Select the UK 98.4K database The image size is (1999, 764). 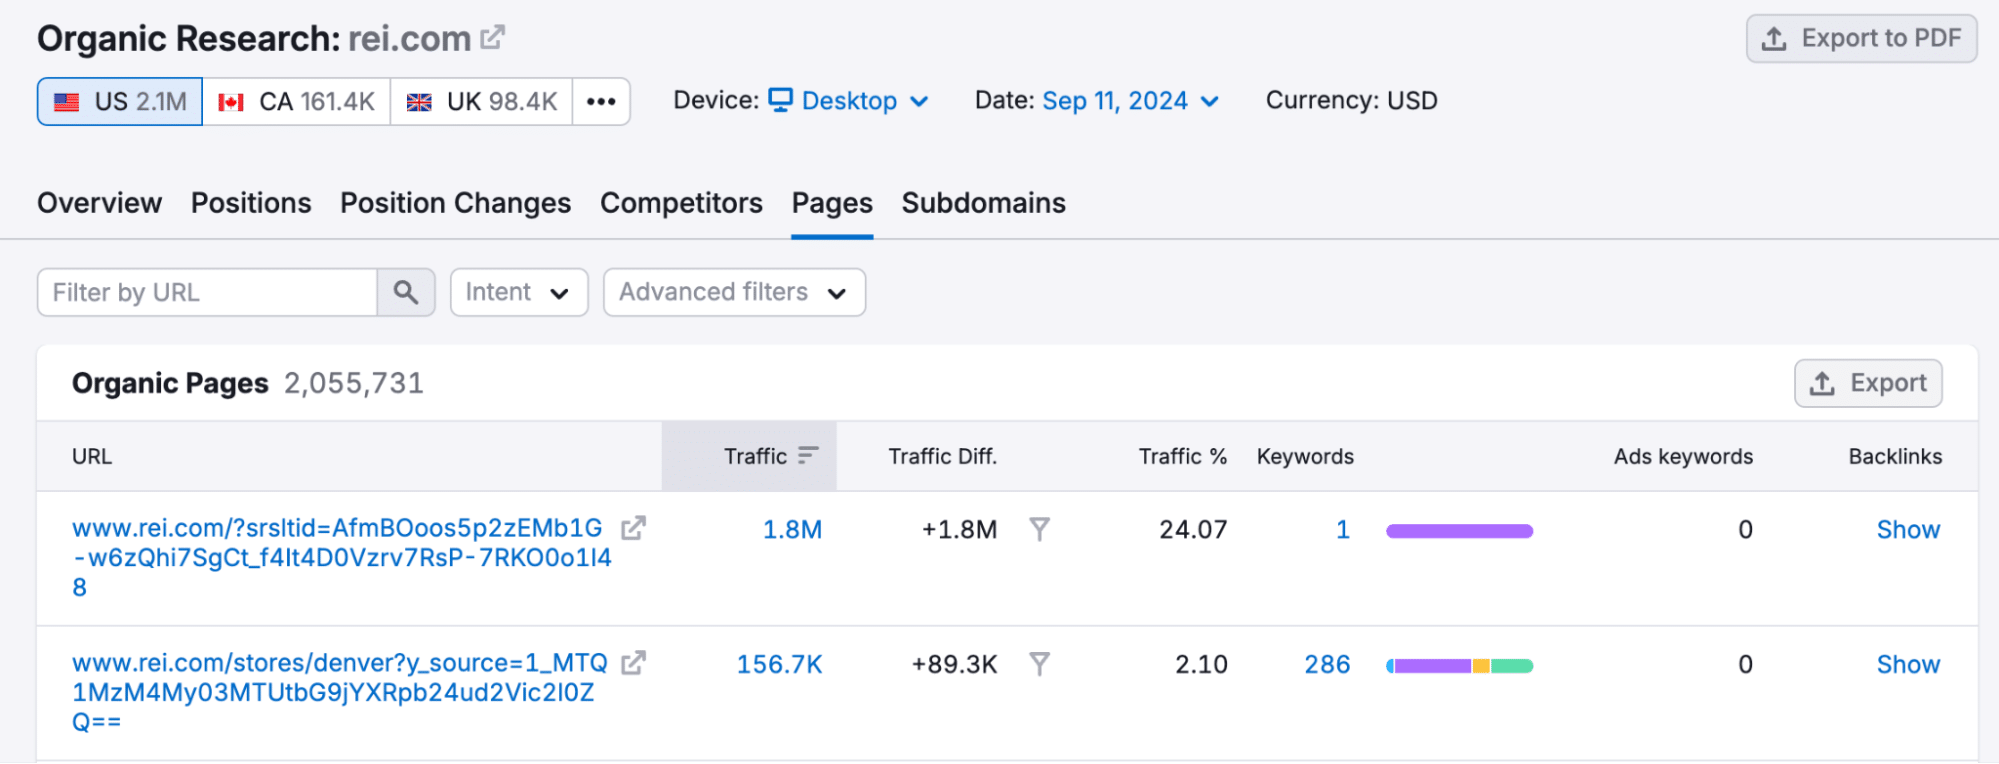(x=482, y=101)
